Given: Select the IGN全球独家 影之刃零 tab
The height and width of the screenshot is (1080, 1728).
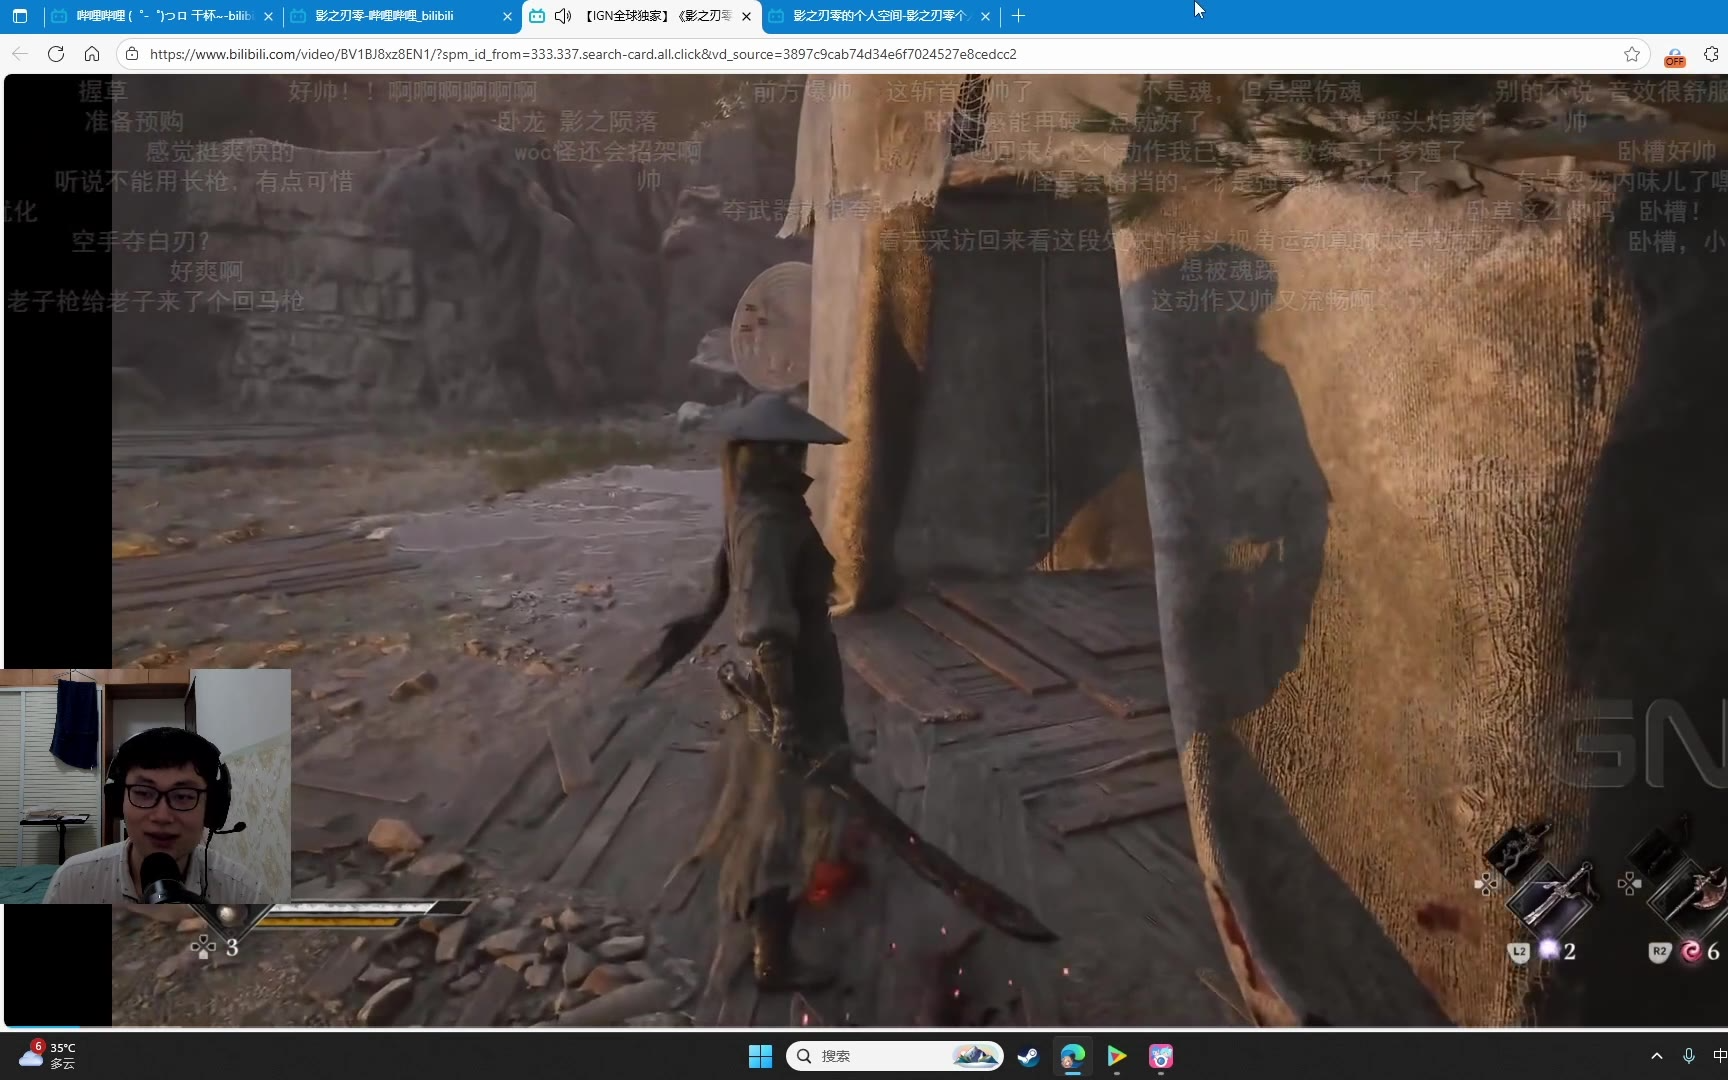Looking at the screenshot, I should pyautogui.click(x=640, y=16).
